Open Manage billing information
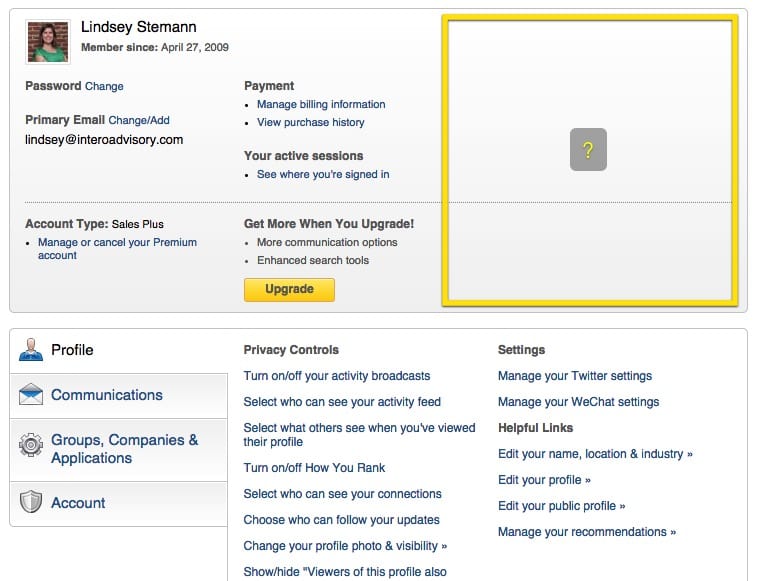The width and height of the screenshot is (763, 581). pos(321,104)
